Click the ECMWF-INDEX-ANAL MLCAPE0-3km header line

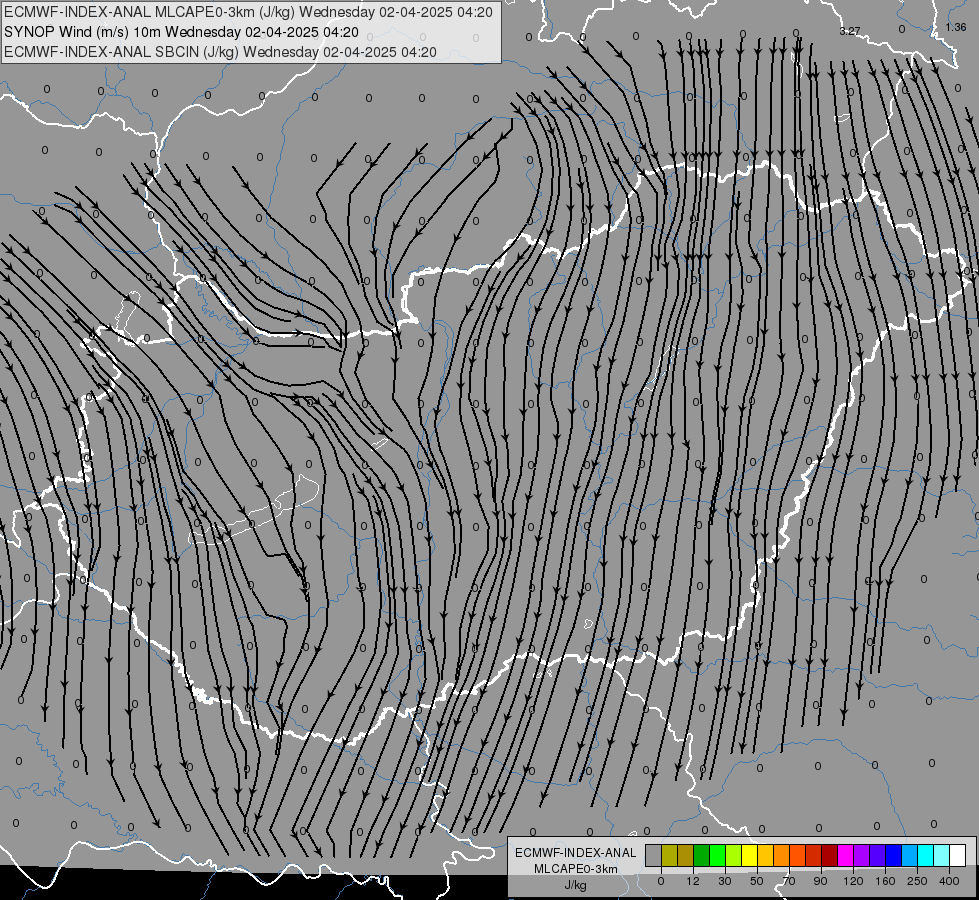(x=248, y=12)
